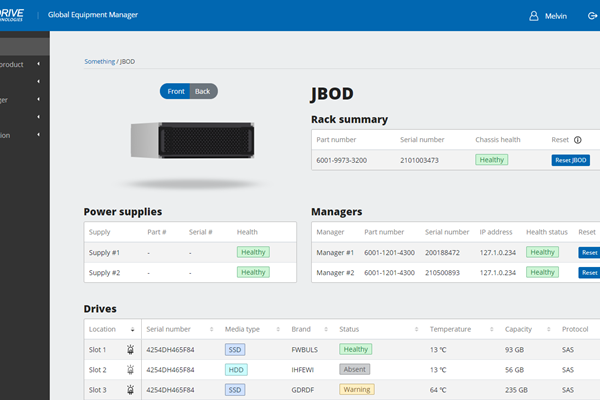Expand the sidebar item ending in 'product'
The height and width of the screenshot is (400, 600).
pos(38,64)
